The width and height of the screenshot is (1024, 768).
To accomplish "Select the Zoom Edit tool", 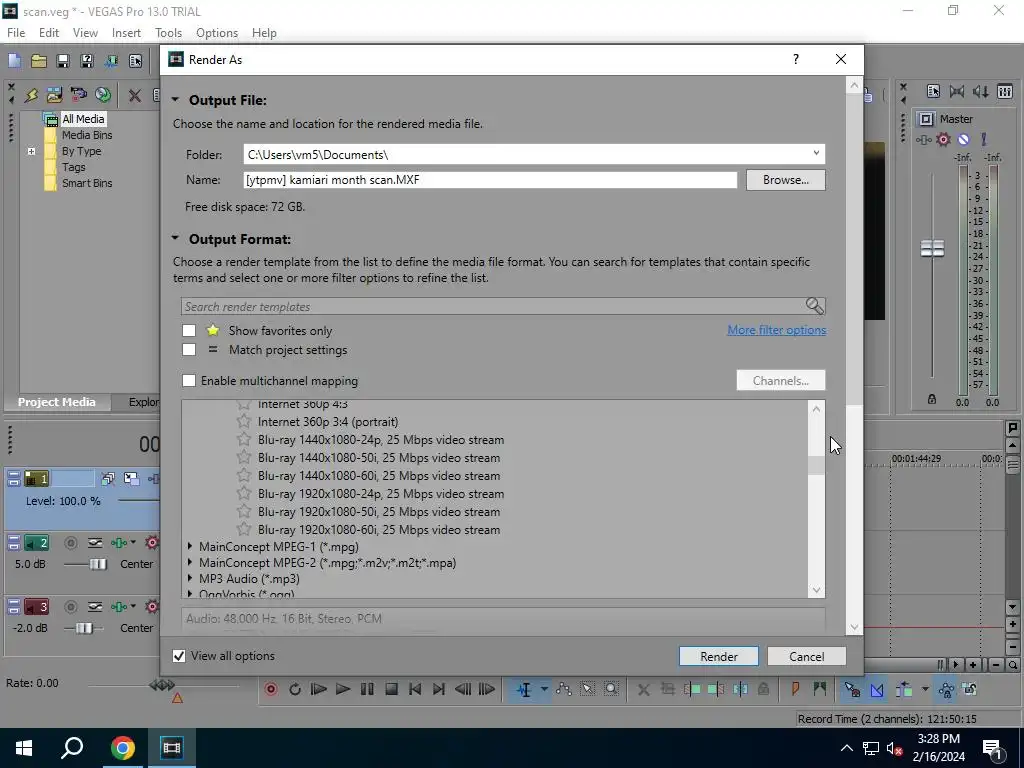I will pyautogui.click(x=611, y=689).
